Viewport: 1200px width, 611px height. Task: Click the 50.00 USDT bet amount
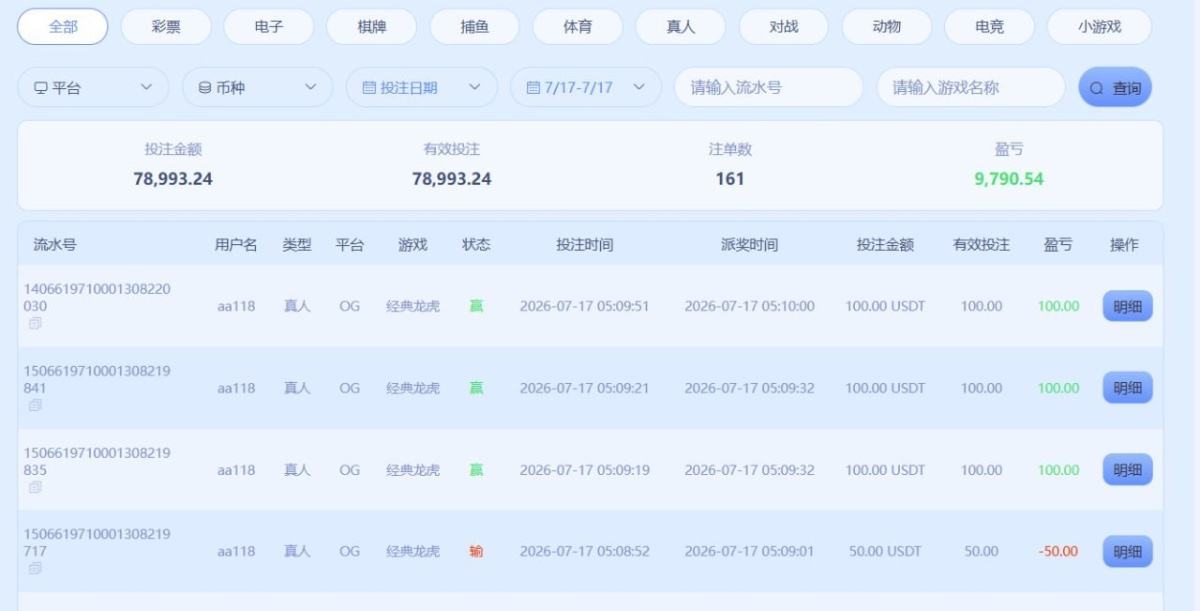tap(885, 551)
